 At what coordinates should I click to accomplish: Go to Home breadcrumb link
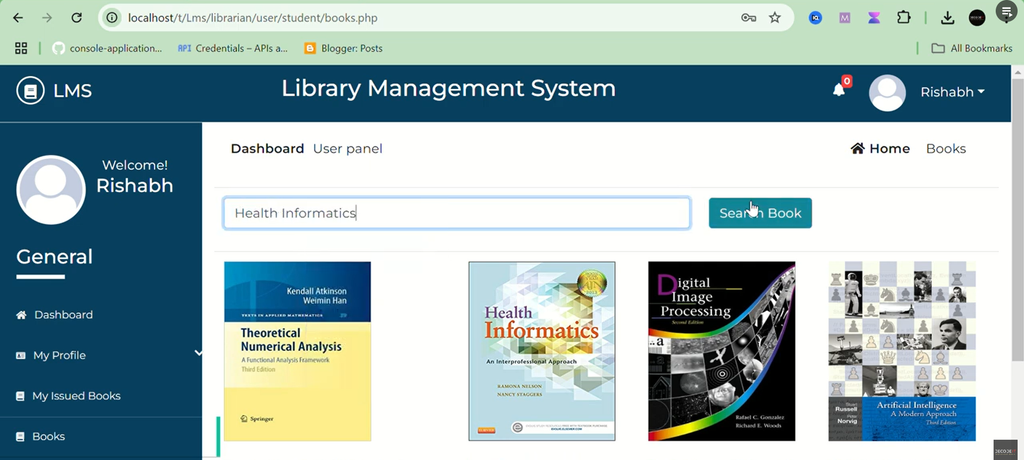(x=889, y=148)
